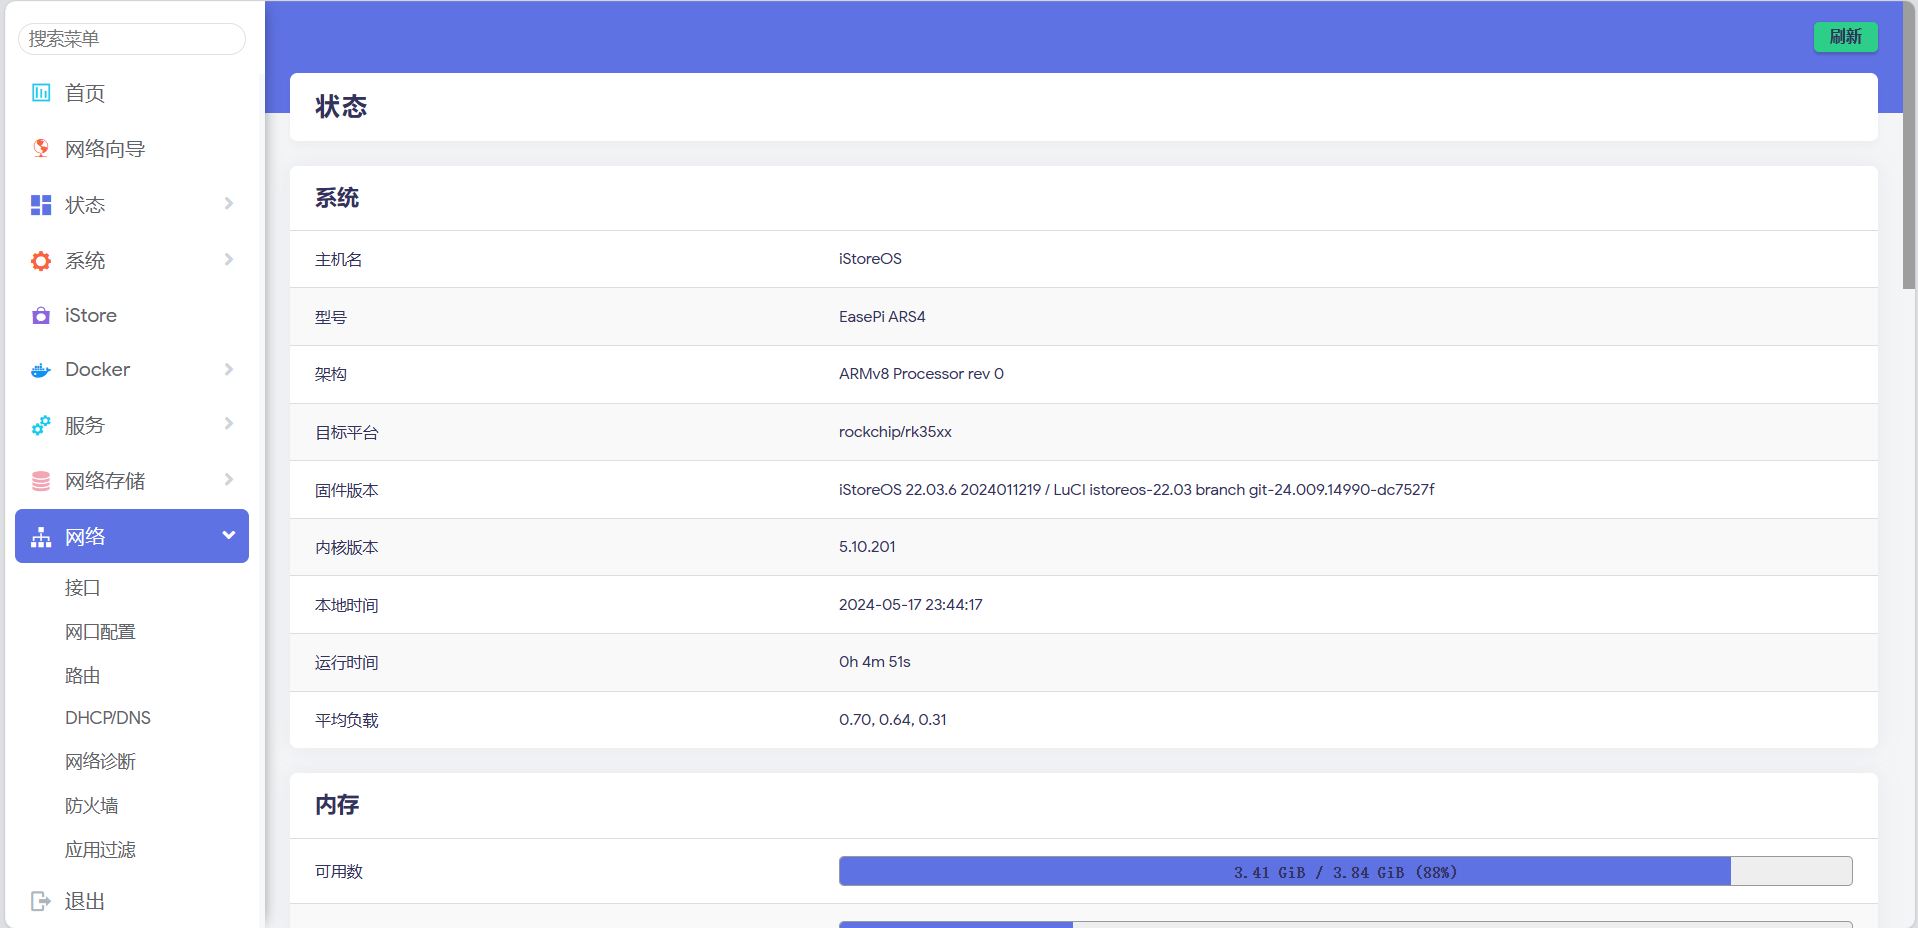This screenshot has height=928, width=1918.
Task: Open the 网络诊断 link
Action: click(x=100, y=762)
